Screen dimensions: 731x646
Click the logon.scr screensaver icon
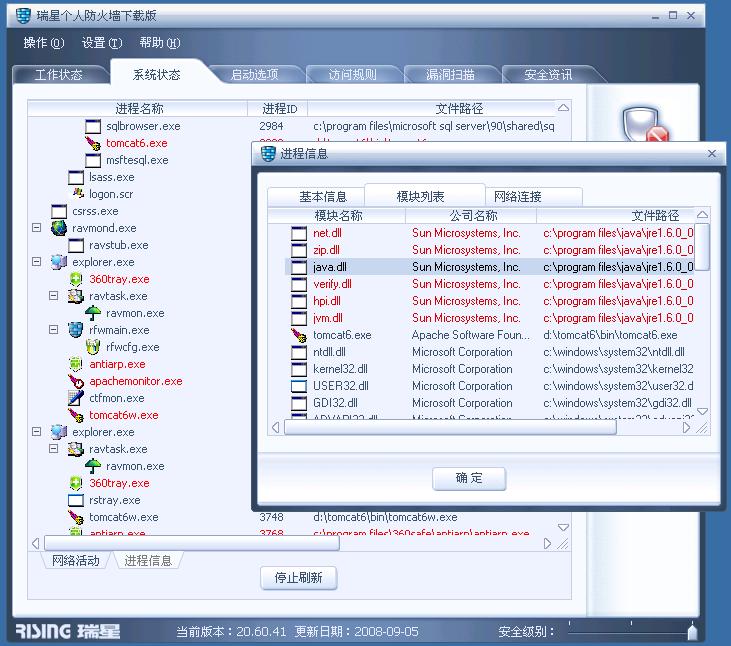77,193
